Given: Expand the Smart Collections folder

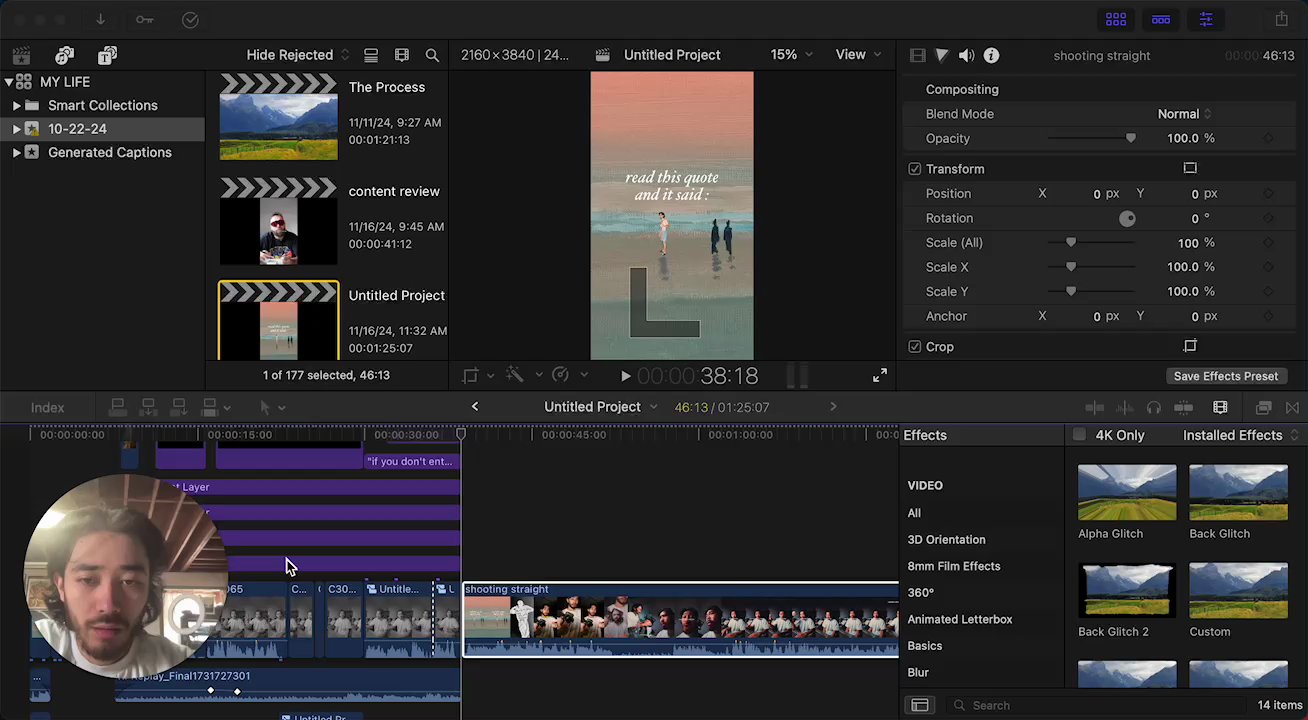Looking at the screenshot, I should pyautogui.click(x=16, y=105).
